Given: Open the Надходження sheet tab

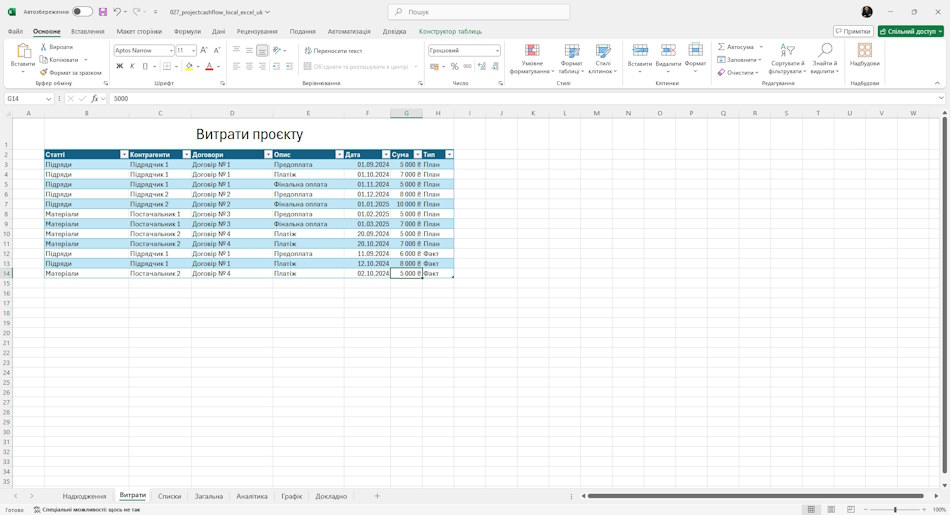Looking at the screenshot, I should [x=84, y=496].
